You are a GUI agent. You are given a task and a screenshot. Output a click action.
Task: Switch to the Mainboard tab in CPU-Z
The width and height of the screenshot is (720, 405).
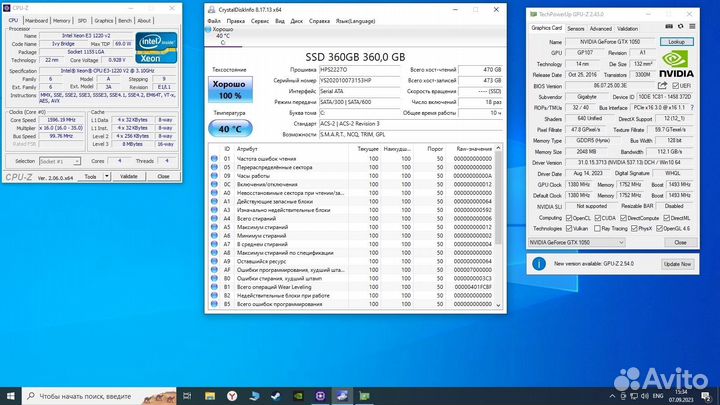[x=36, y=21]
